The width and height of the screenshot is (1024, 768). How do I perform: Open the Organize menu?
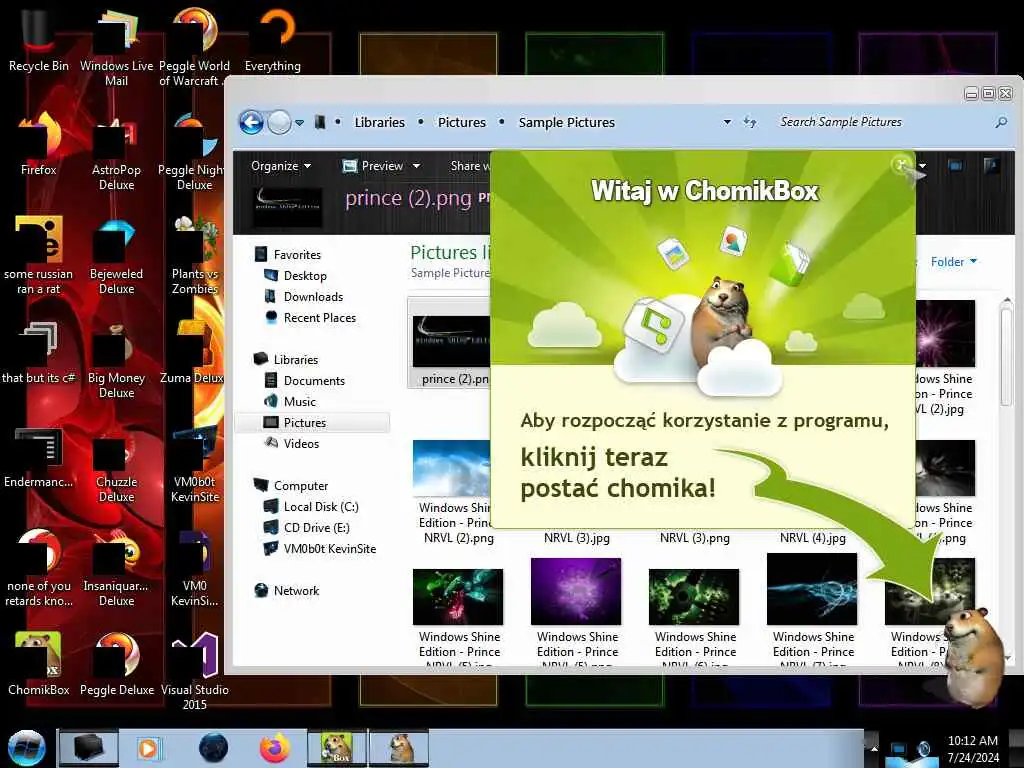click(x=281, y=166)
